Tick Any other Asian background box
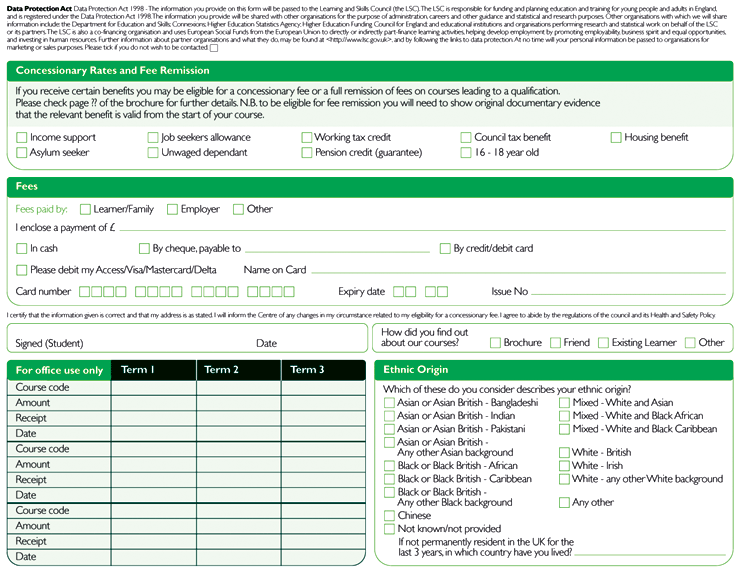 (389, 442)
